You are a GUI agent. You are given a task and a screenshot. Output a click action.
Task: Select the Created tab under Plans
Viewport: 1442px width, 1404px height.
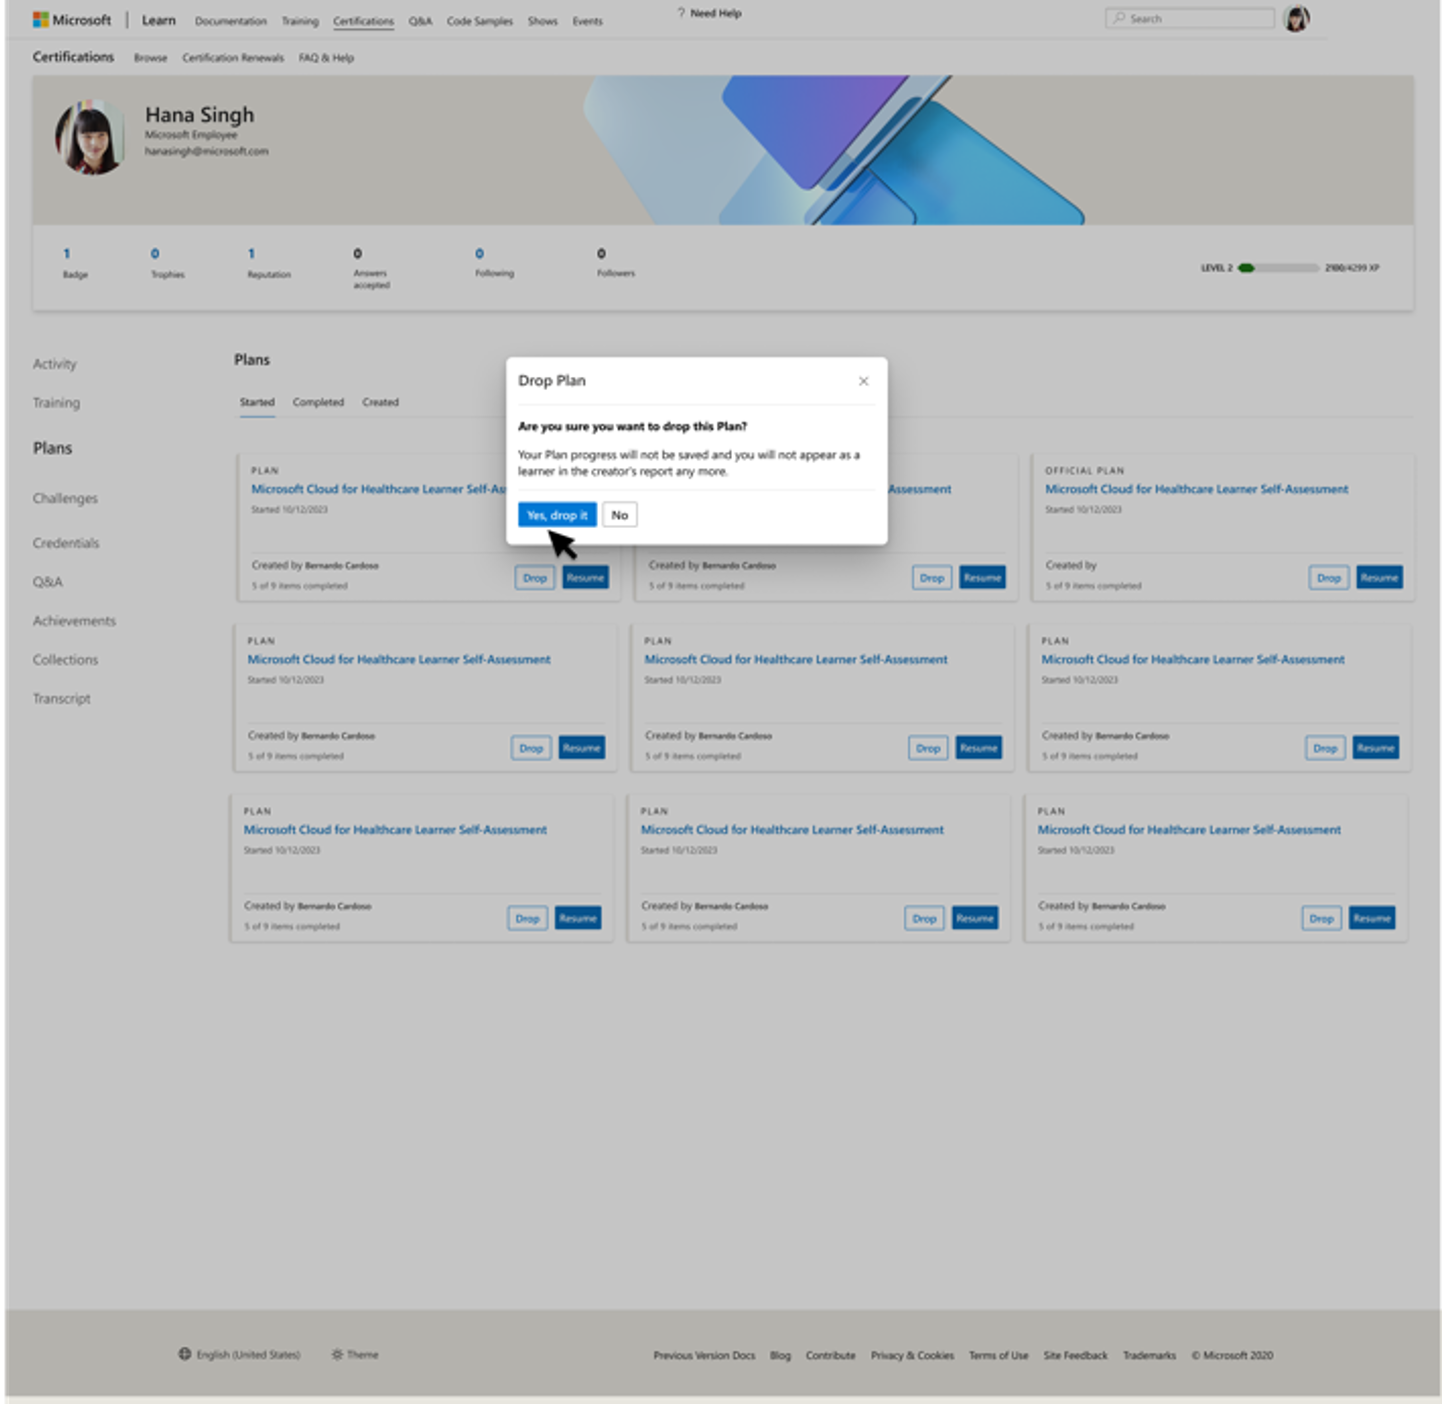pyautogui.click(x=380, y=402)
